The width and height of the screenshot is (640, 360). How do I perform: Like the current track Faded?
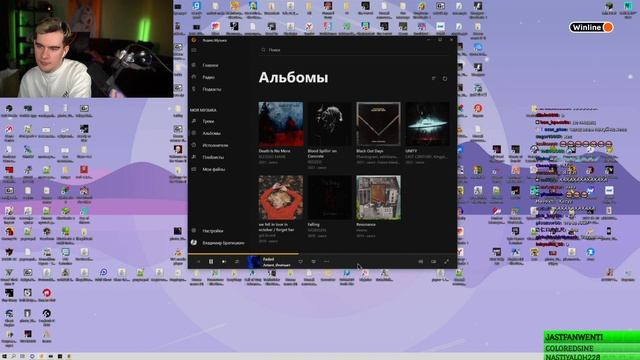(300, 262)
